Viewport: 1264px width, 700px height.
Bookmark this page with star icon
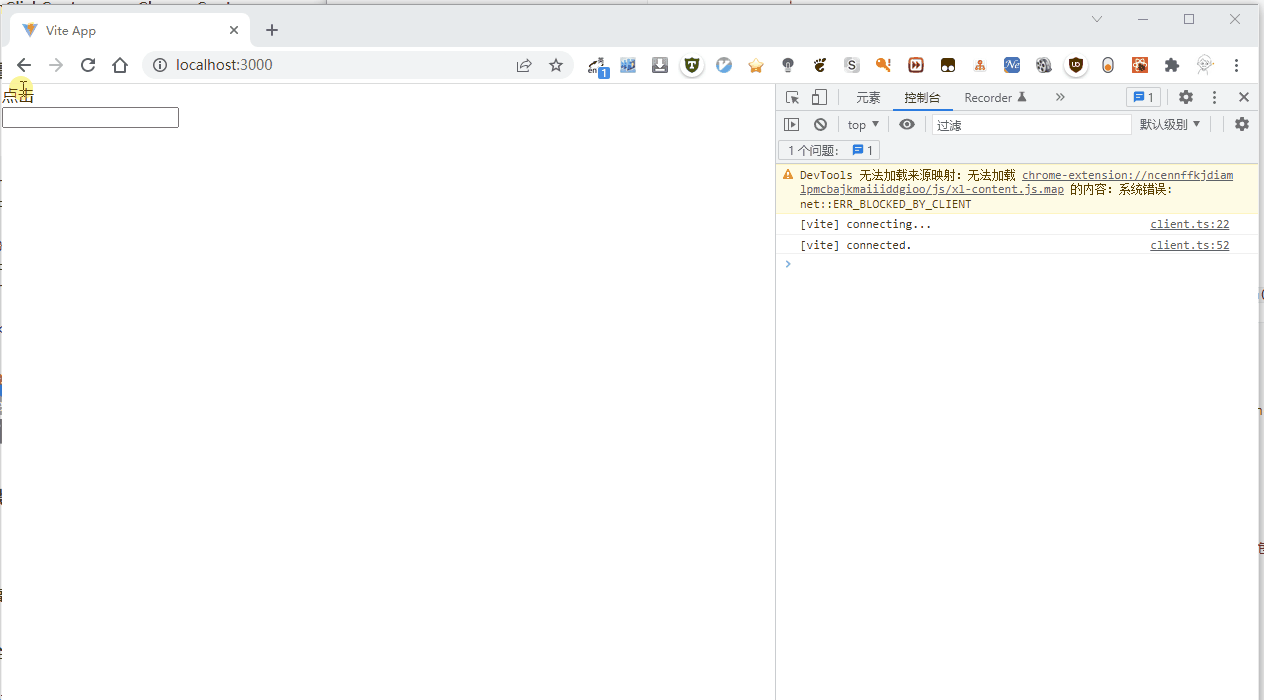[556, 65]
